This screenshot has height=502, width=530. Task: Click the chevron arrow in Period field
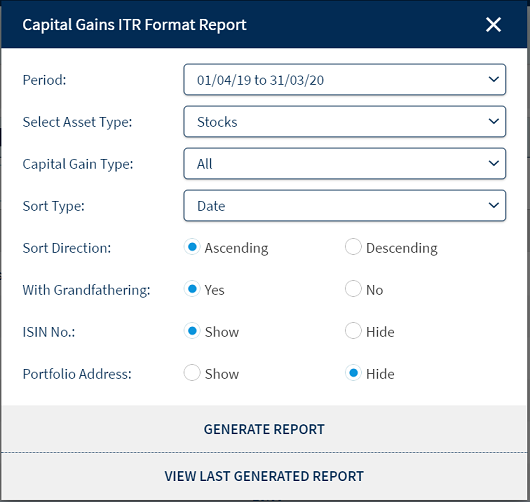coord(494,79)
